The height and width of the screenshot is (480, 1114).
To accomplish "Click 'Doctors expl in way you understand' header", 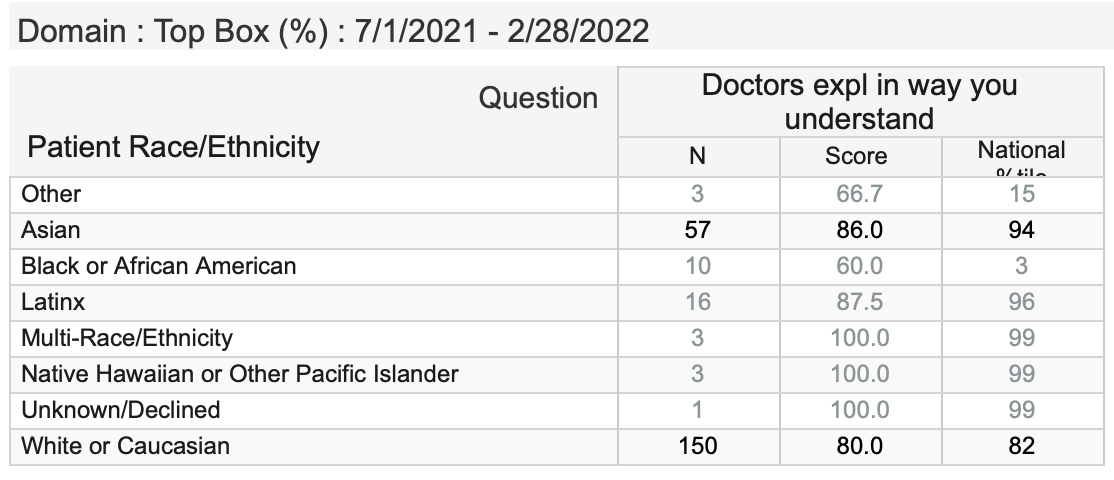I will [x=859, y=101].
